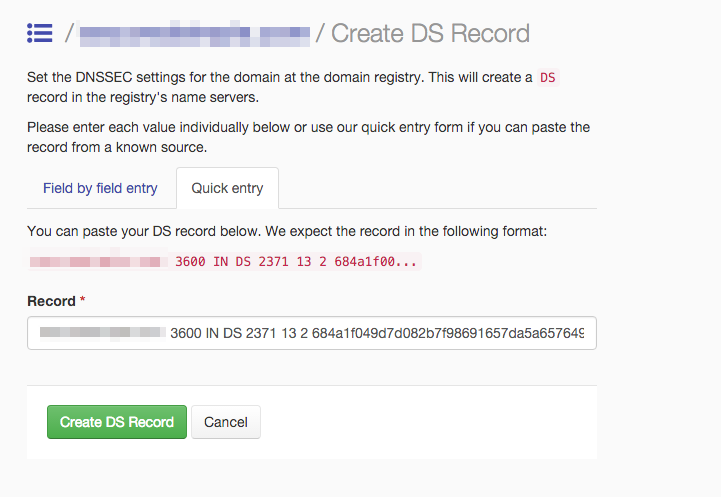The height and width of the screenshot is (497, 721).
Task: Cancel the DS record creation
Action: [x=226, y=422]
